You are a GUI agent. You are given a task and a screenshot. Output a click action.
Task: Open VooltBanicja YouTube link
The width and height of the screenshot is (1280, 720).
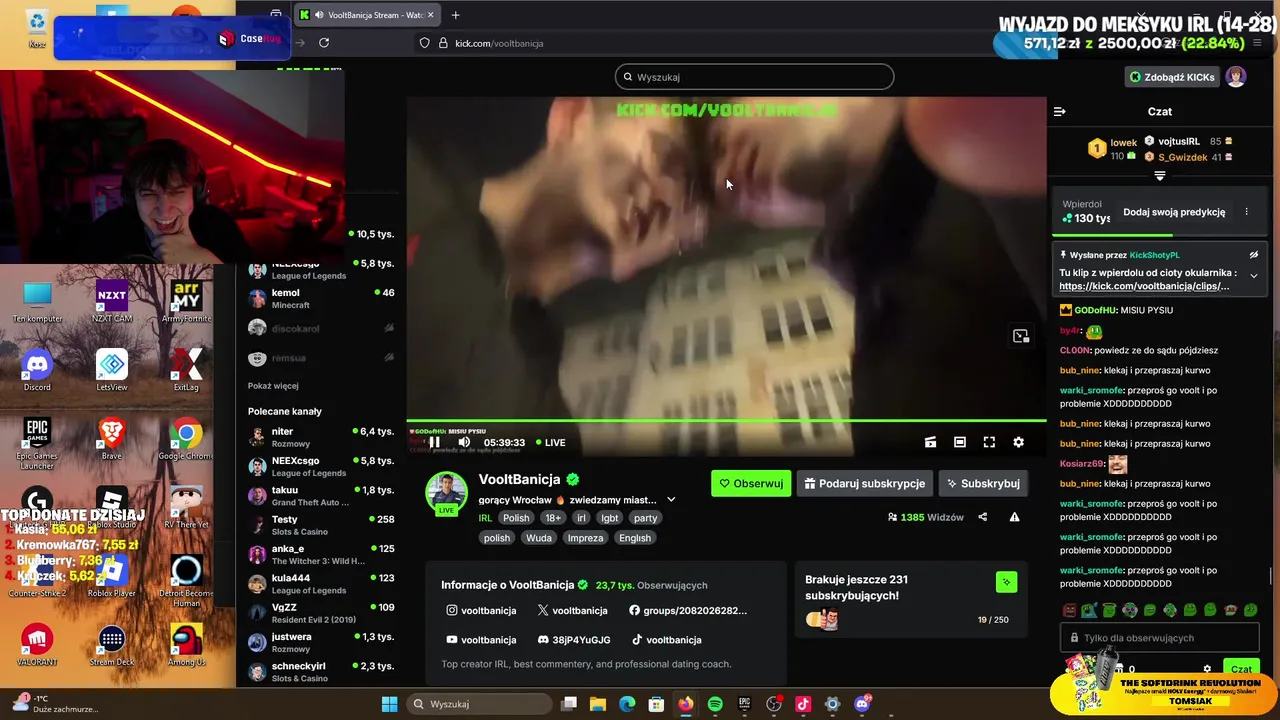[481, 640]
